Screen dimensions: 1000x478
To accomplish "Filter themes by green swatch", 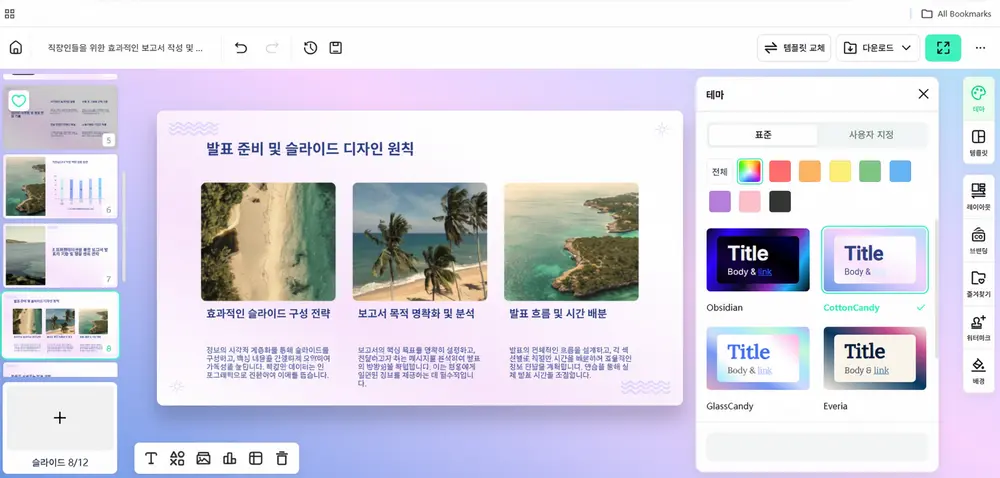I will 870,171.
